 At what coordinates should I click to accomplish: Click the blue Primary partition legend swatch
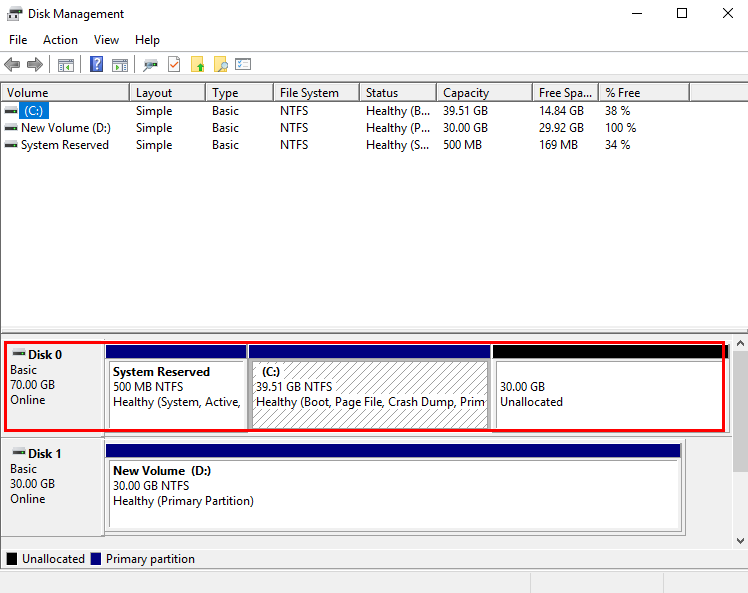pos(96,559)
